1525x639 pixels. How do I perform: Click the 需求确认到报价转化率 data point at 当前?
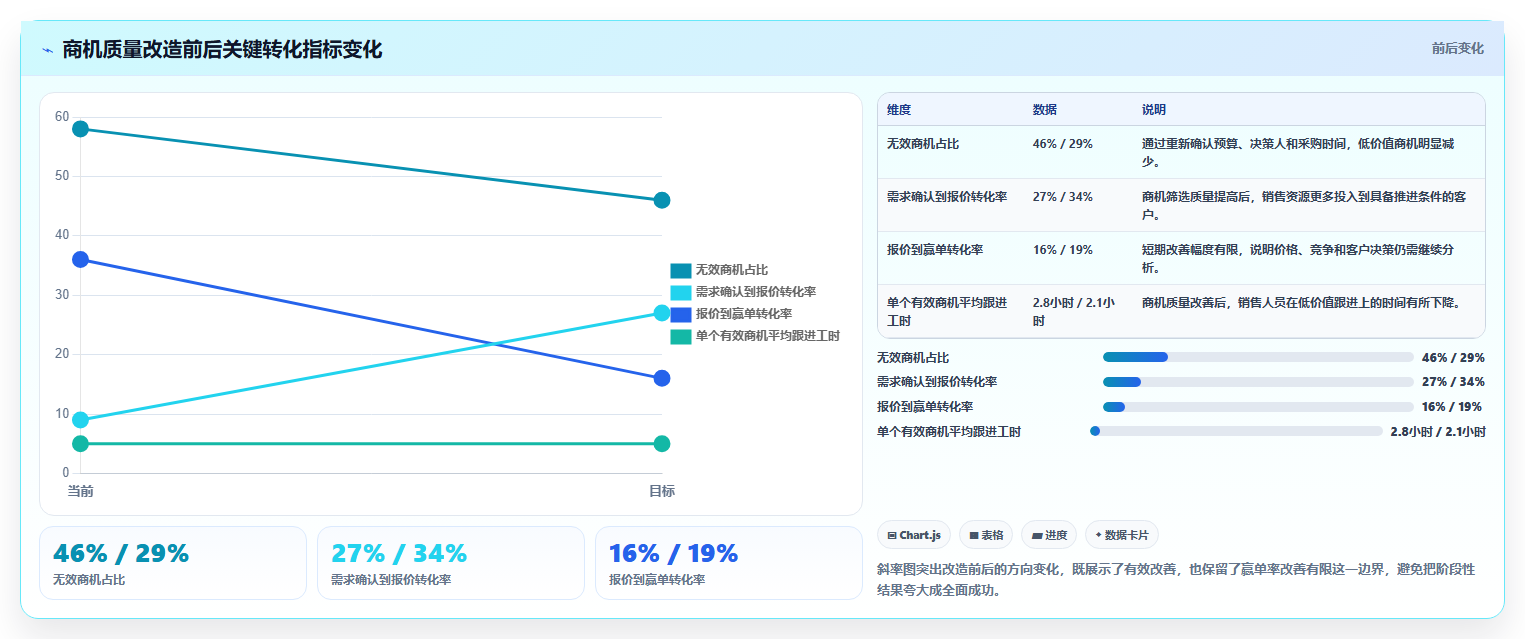(81, 420)
